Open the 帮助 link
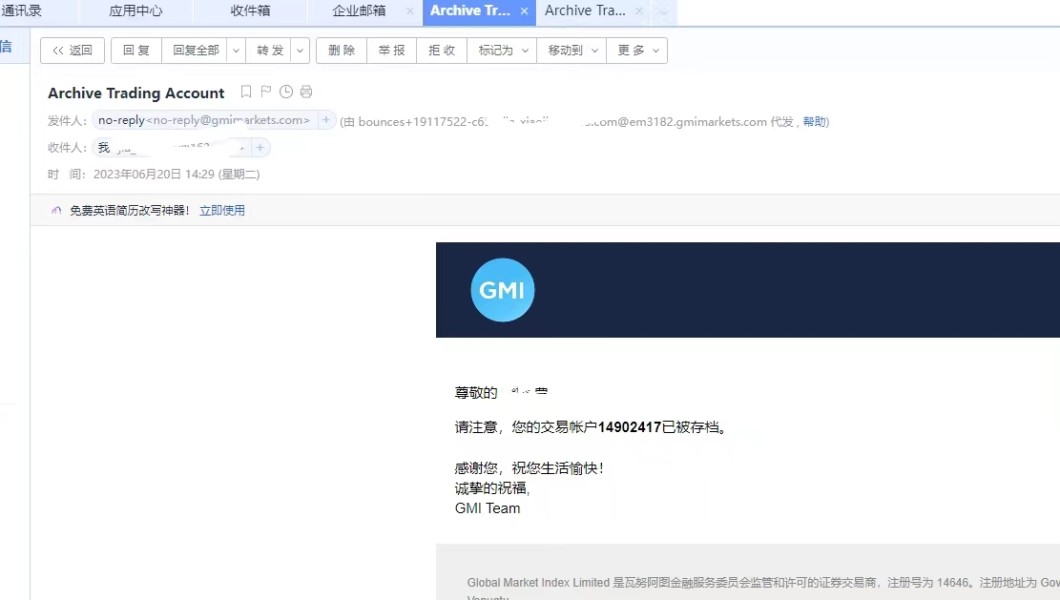Viewport: 1060px width, 600px height. click(x=814, y=122)
